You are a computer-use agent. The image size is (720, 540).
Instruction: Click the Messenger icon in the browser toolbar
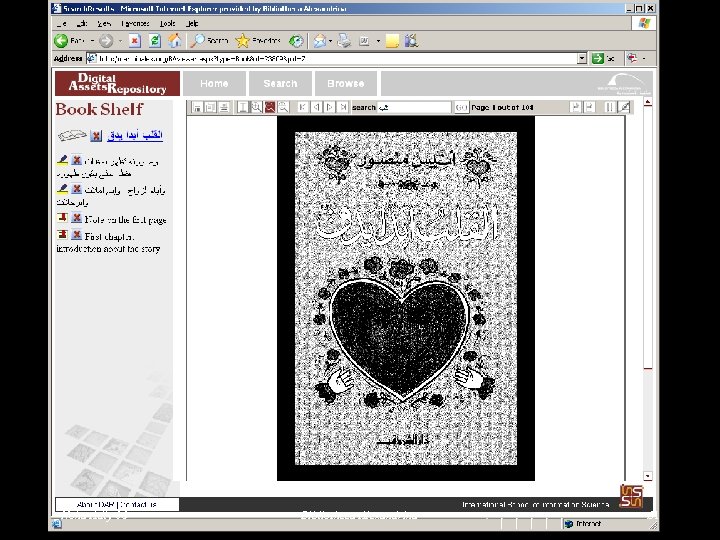click(411, 41)
